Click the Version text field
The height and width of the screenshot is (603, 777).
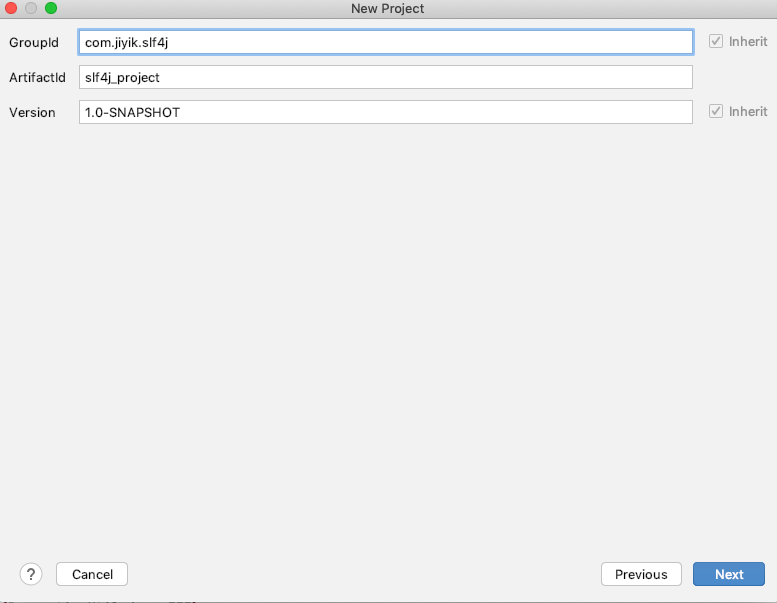click(386, 112)
